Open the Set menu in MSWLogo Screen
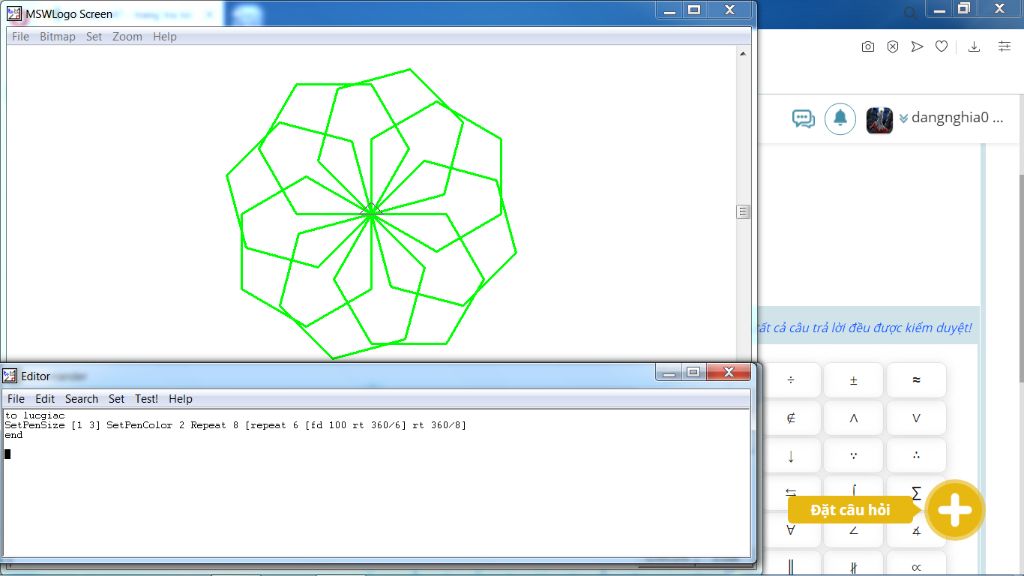This screenshot has height=576, width=1024. (x=94, y=37)
